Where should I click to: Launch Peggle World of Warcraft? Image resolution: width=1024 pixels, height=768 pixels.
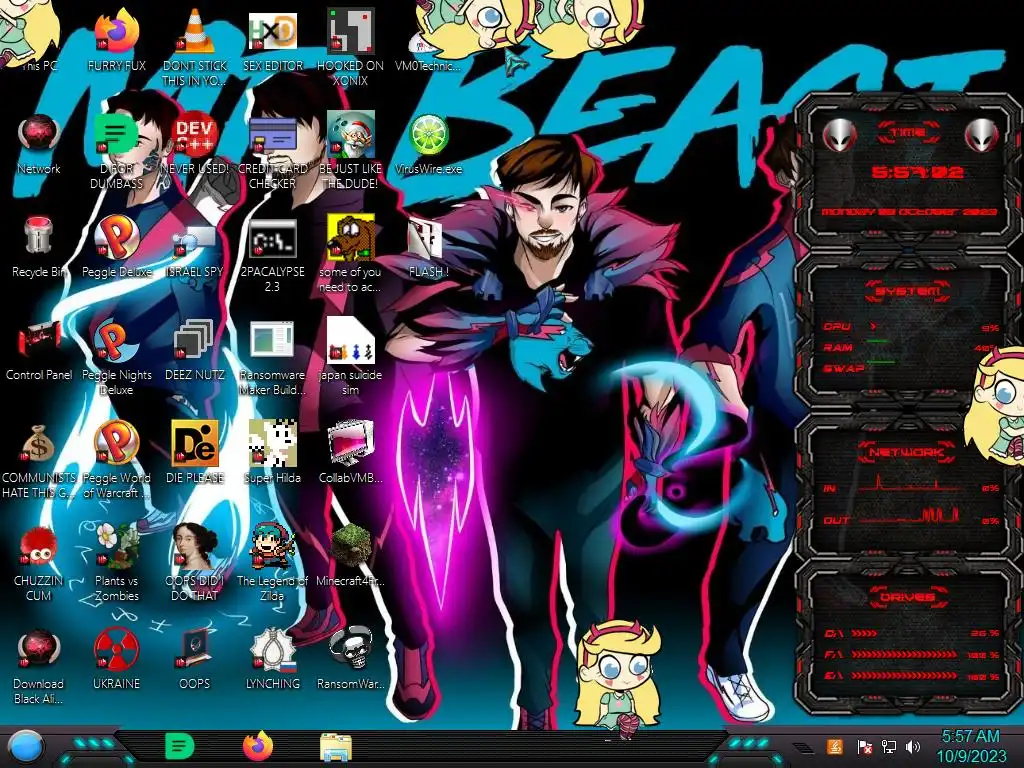pyautogui.click(x=117, y=444)
